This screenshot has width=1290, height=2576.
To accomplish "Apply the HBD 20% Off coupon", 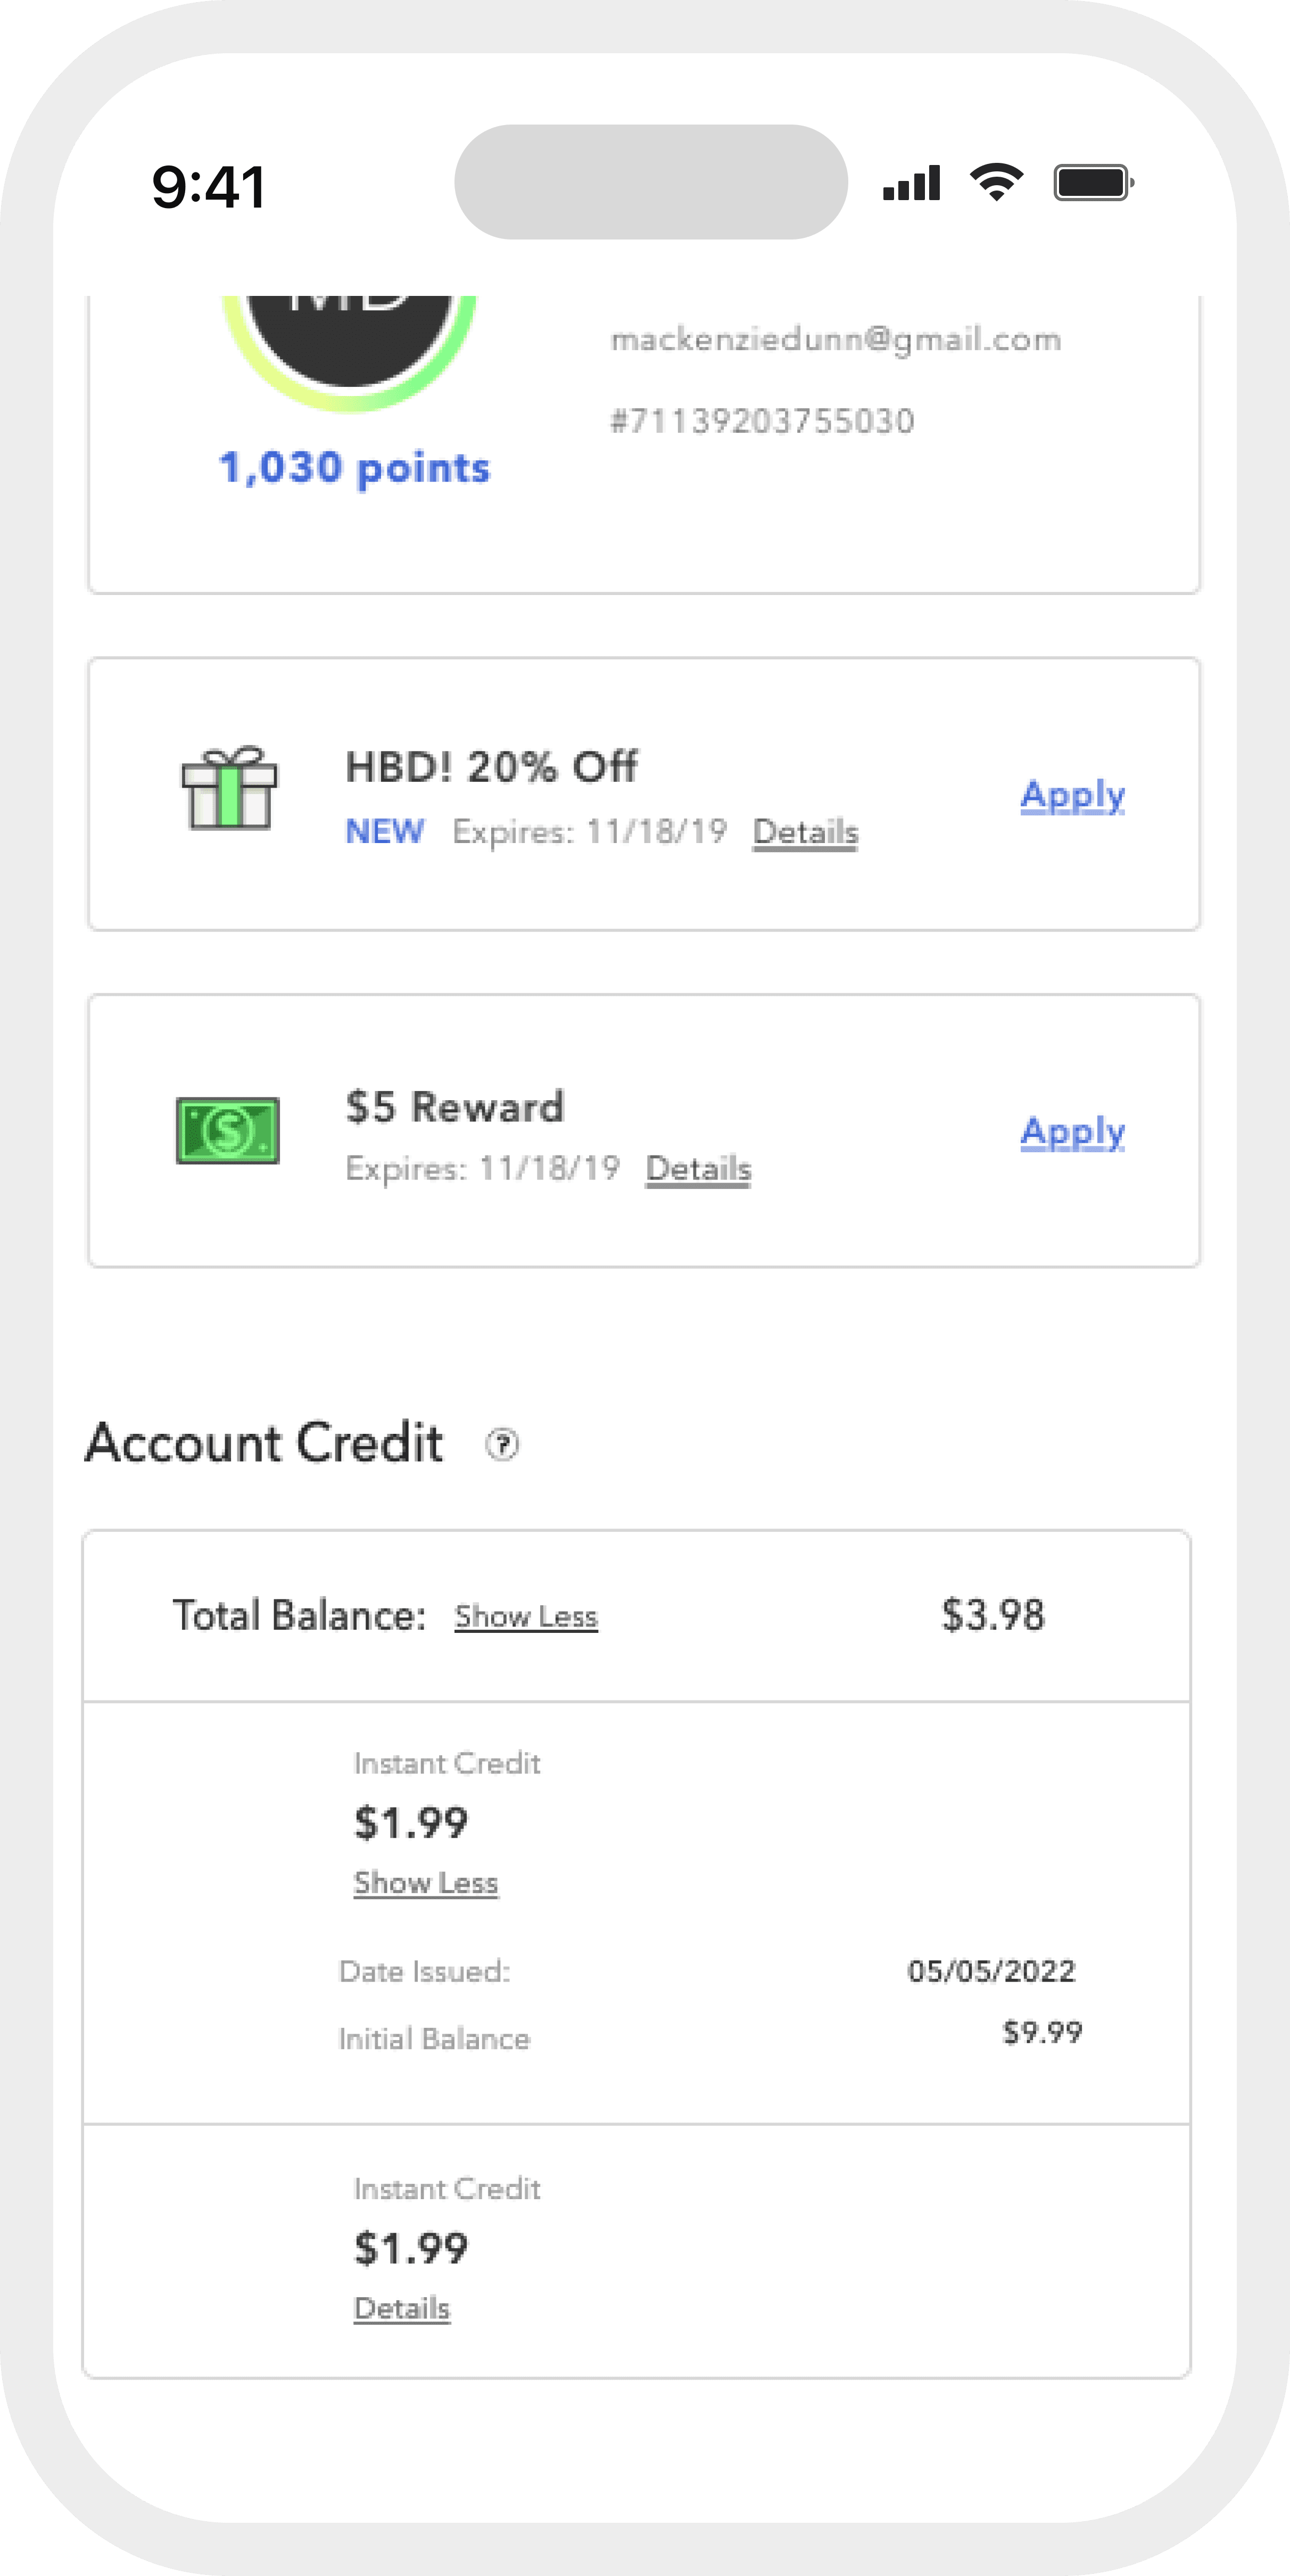I will pyautogui.click(x=1072, y=795).
